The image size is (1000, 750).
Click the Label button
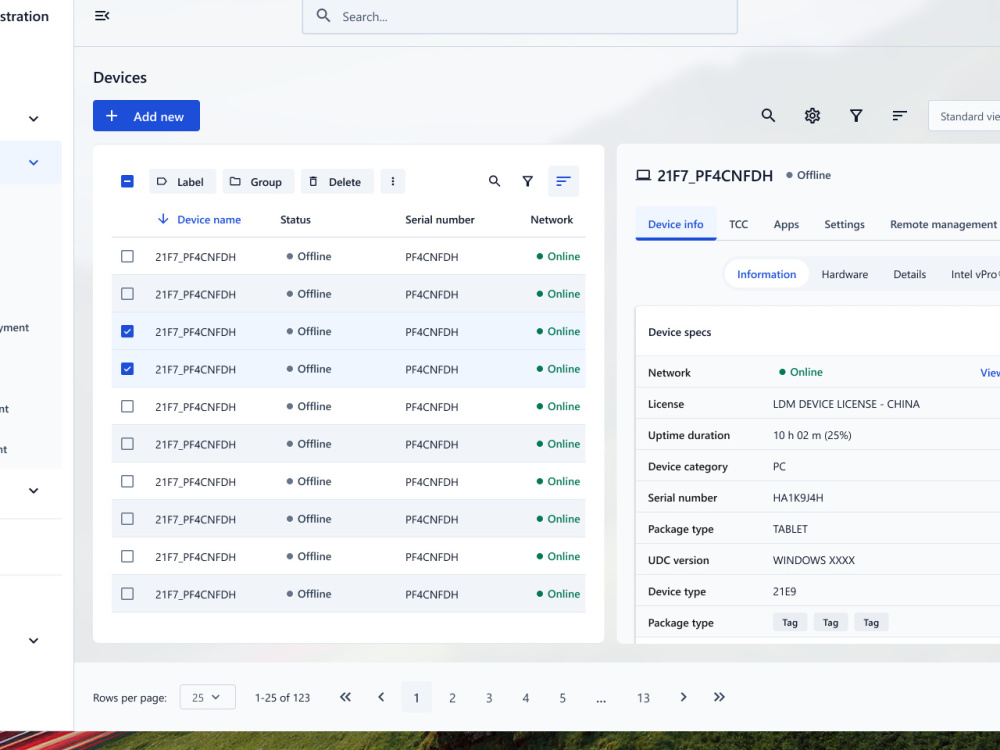click(182, 182)
